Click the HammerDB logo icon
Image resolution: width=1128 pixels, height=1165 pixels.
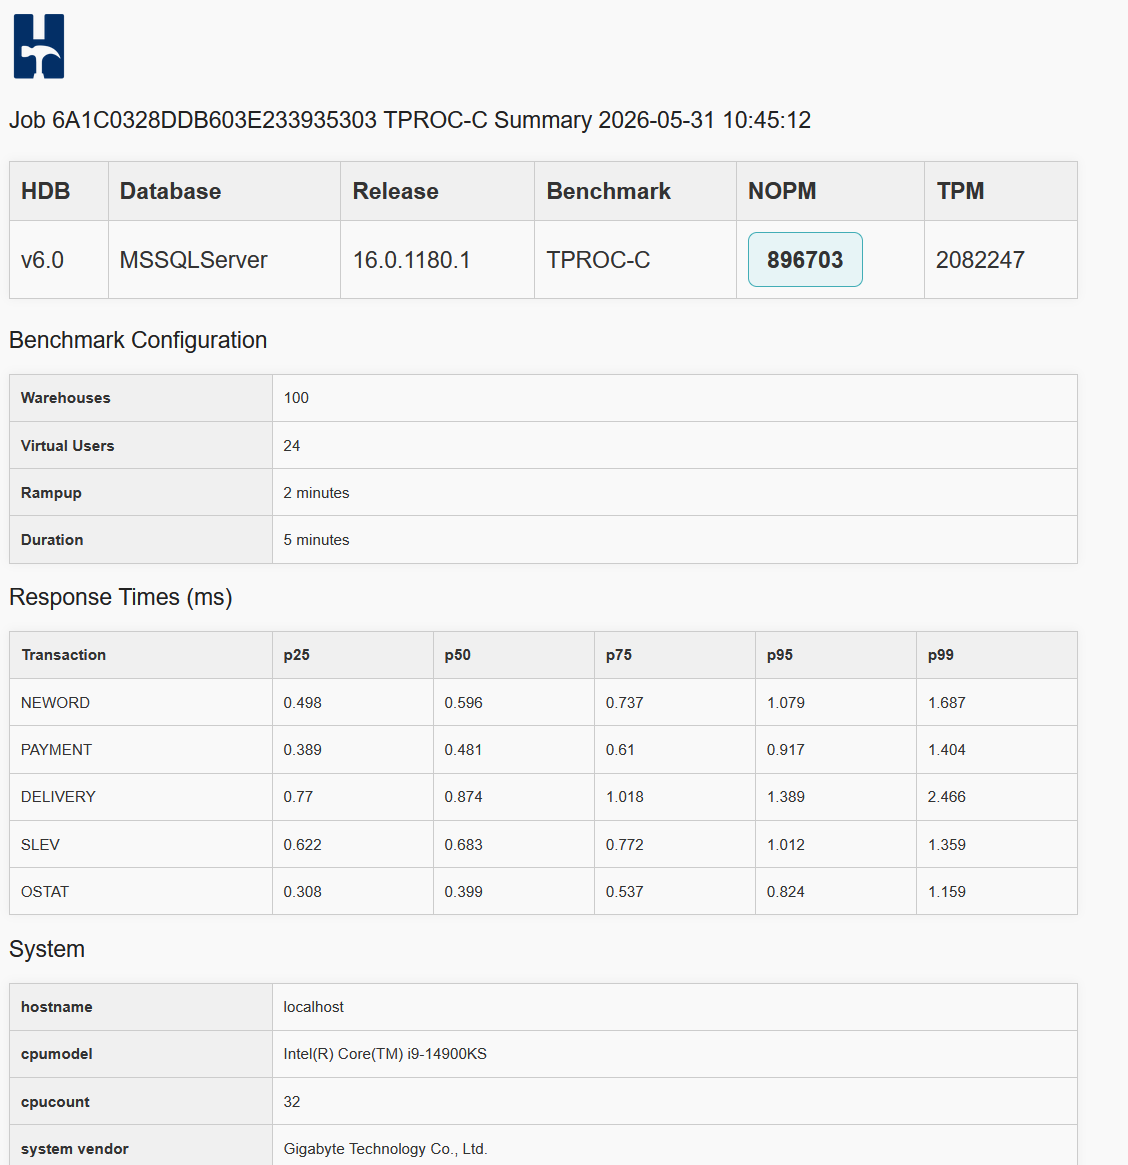[x=39, y=46]
